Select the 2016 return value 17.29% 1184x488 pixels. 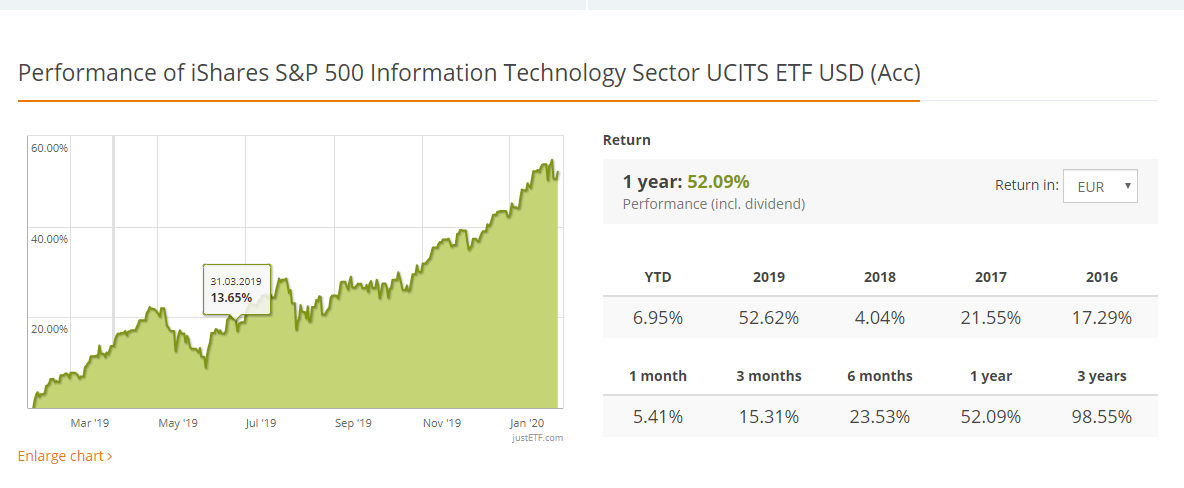tap(1100, 318)
